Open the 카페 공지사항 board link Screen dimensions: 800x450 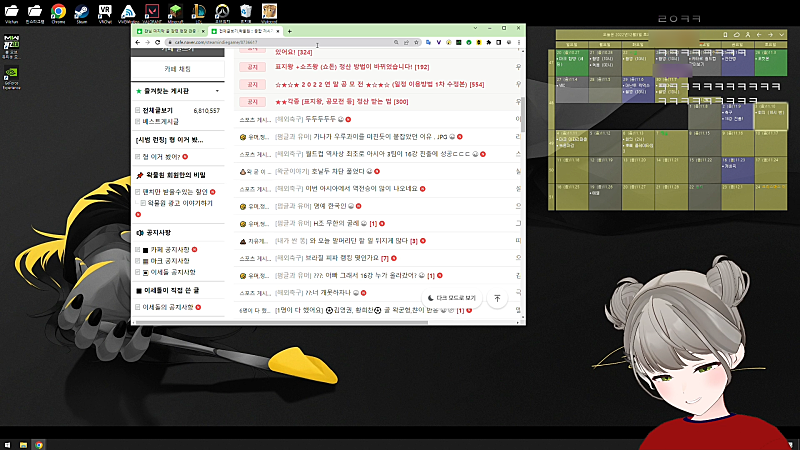(x=170, y=249)
